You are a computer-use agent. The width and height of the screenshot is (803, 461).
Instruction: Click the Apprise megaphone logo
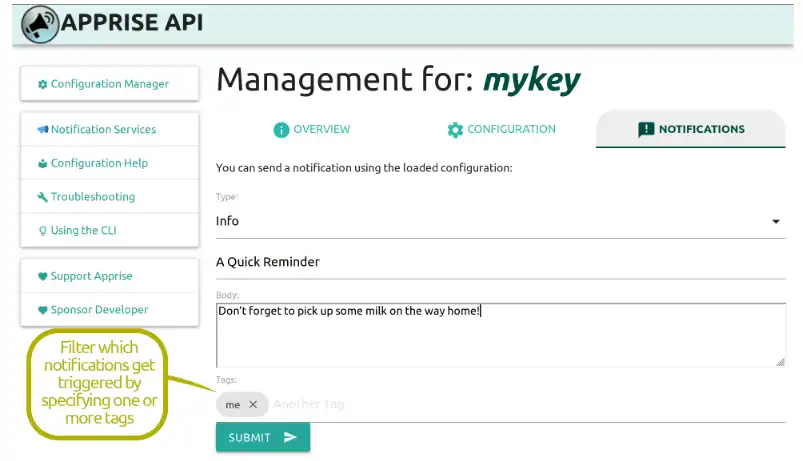tap(39, 24)
